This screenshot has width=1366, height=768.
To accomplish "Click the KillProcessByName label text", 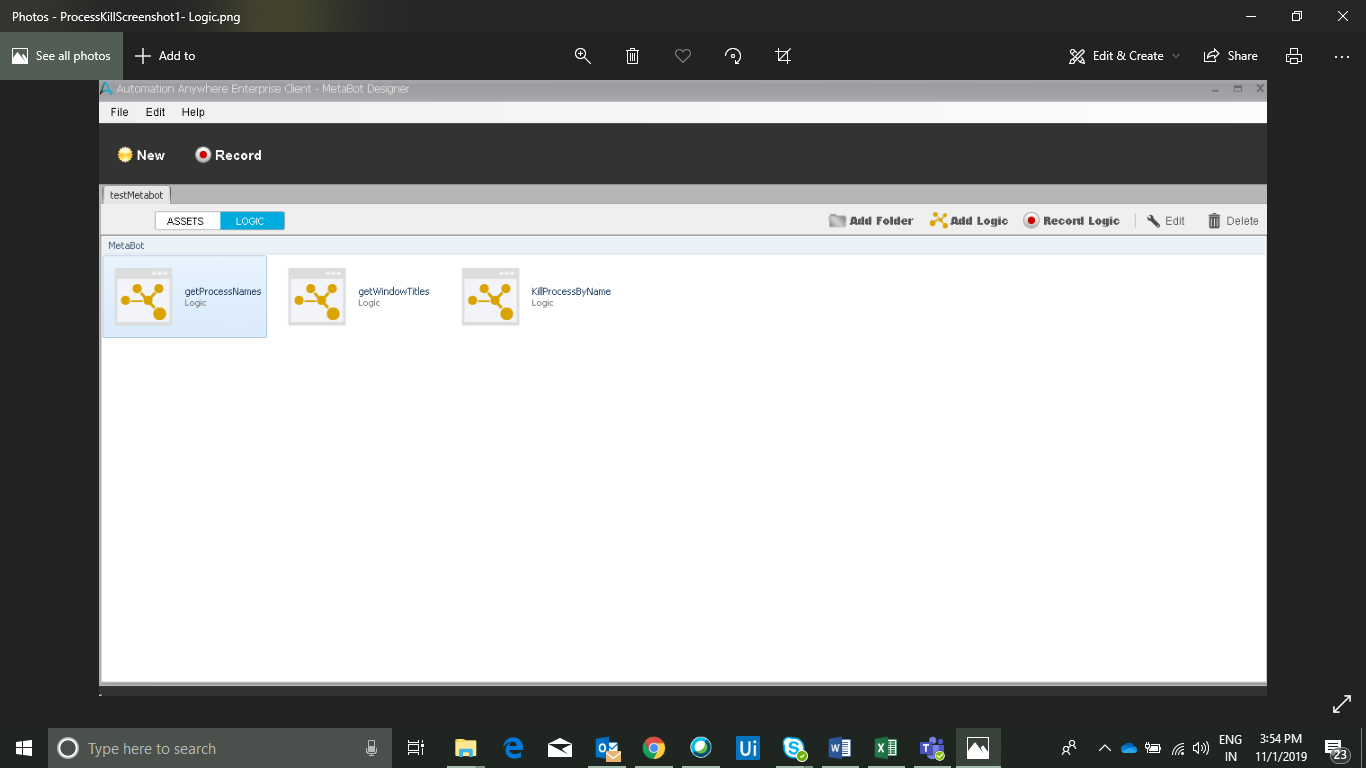I will [x=571, y=292].
